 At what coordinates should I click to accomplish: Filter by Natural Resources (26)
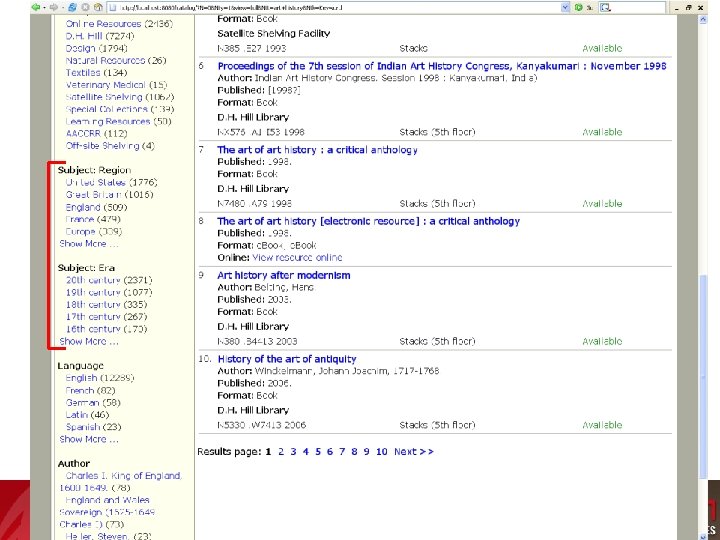[116, 60]
